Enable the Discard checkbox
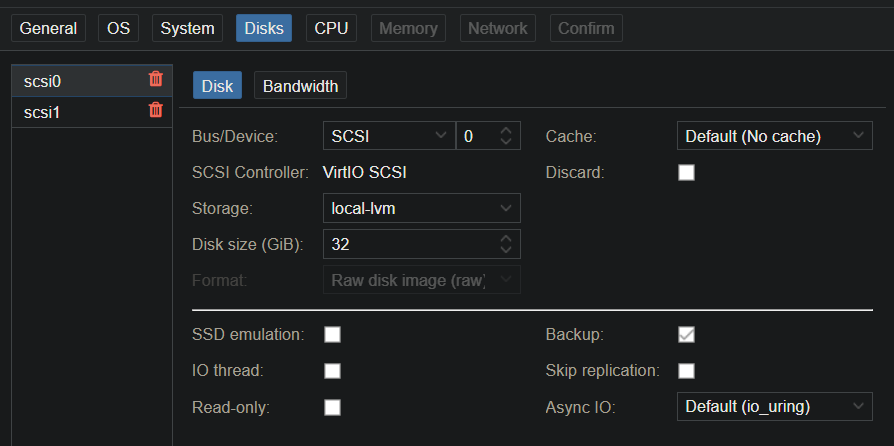Image resolution: width=894 pixels, height=446 pixels. click(x=686, y=172)
